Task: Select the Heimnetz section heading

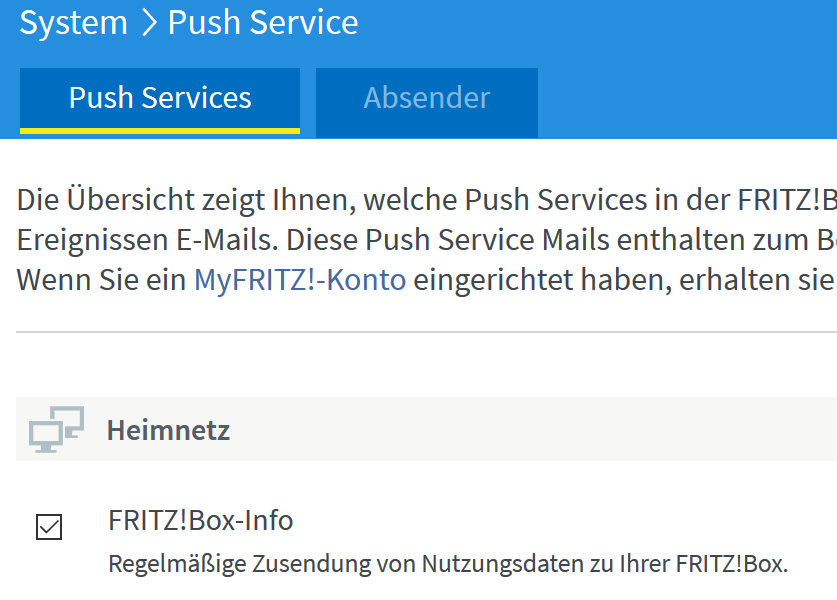Action: 168,431
